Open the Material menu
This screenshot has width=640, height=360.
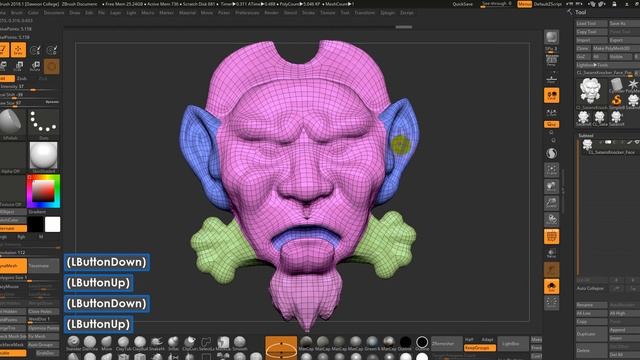coord(187,13)
